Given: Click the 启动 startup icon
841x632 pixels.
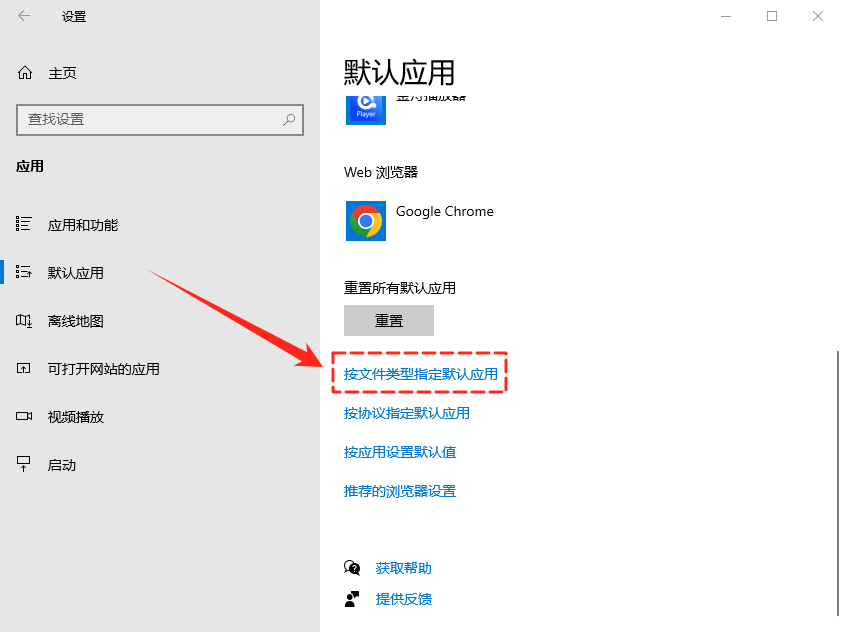Looking at the screenshot, I should (25, 465).
